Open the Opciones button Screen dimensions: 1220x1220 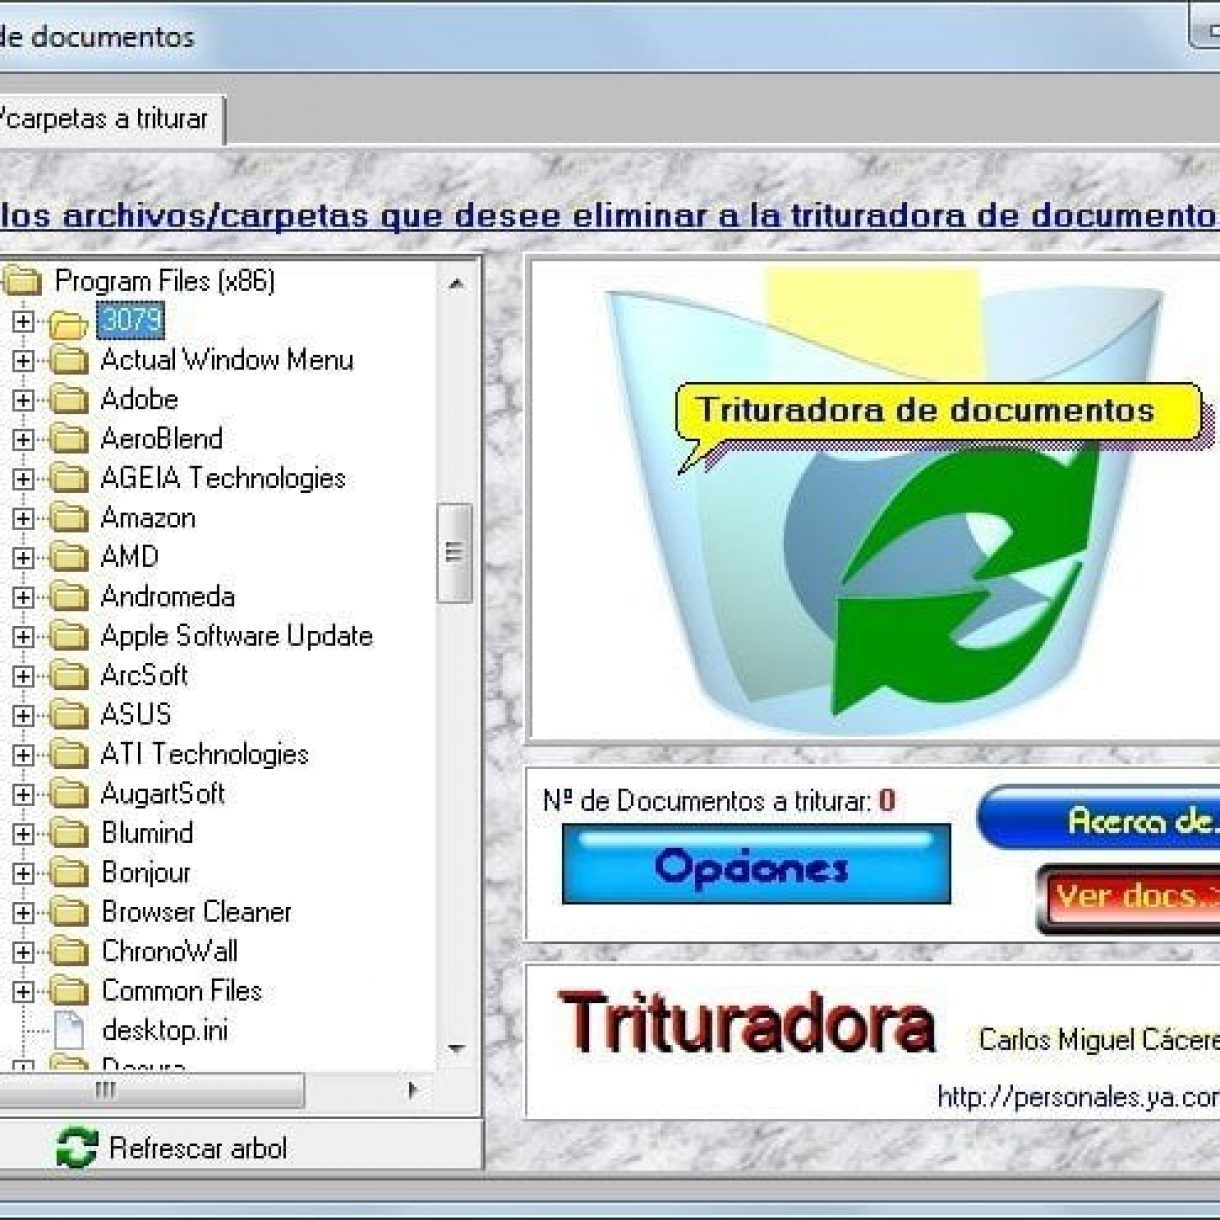pos(756,864)
